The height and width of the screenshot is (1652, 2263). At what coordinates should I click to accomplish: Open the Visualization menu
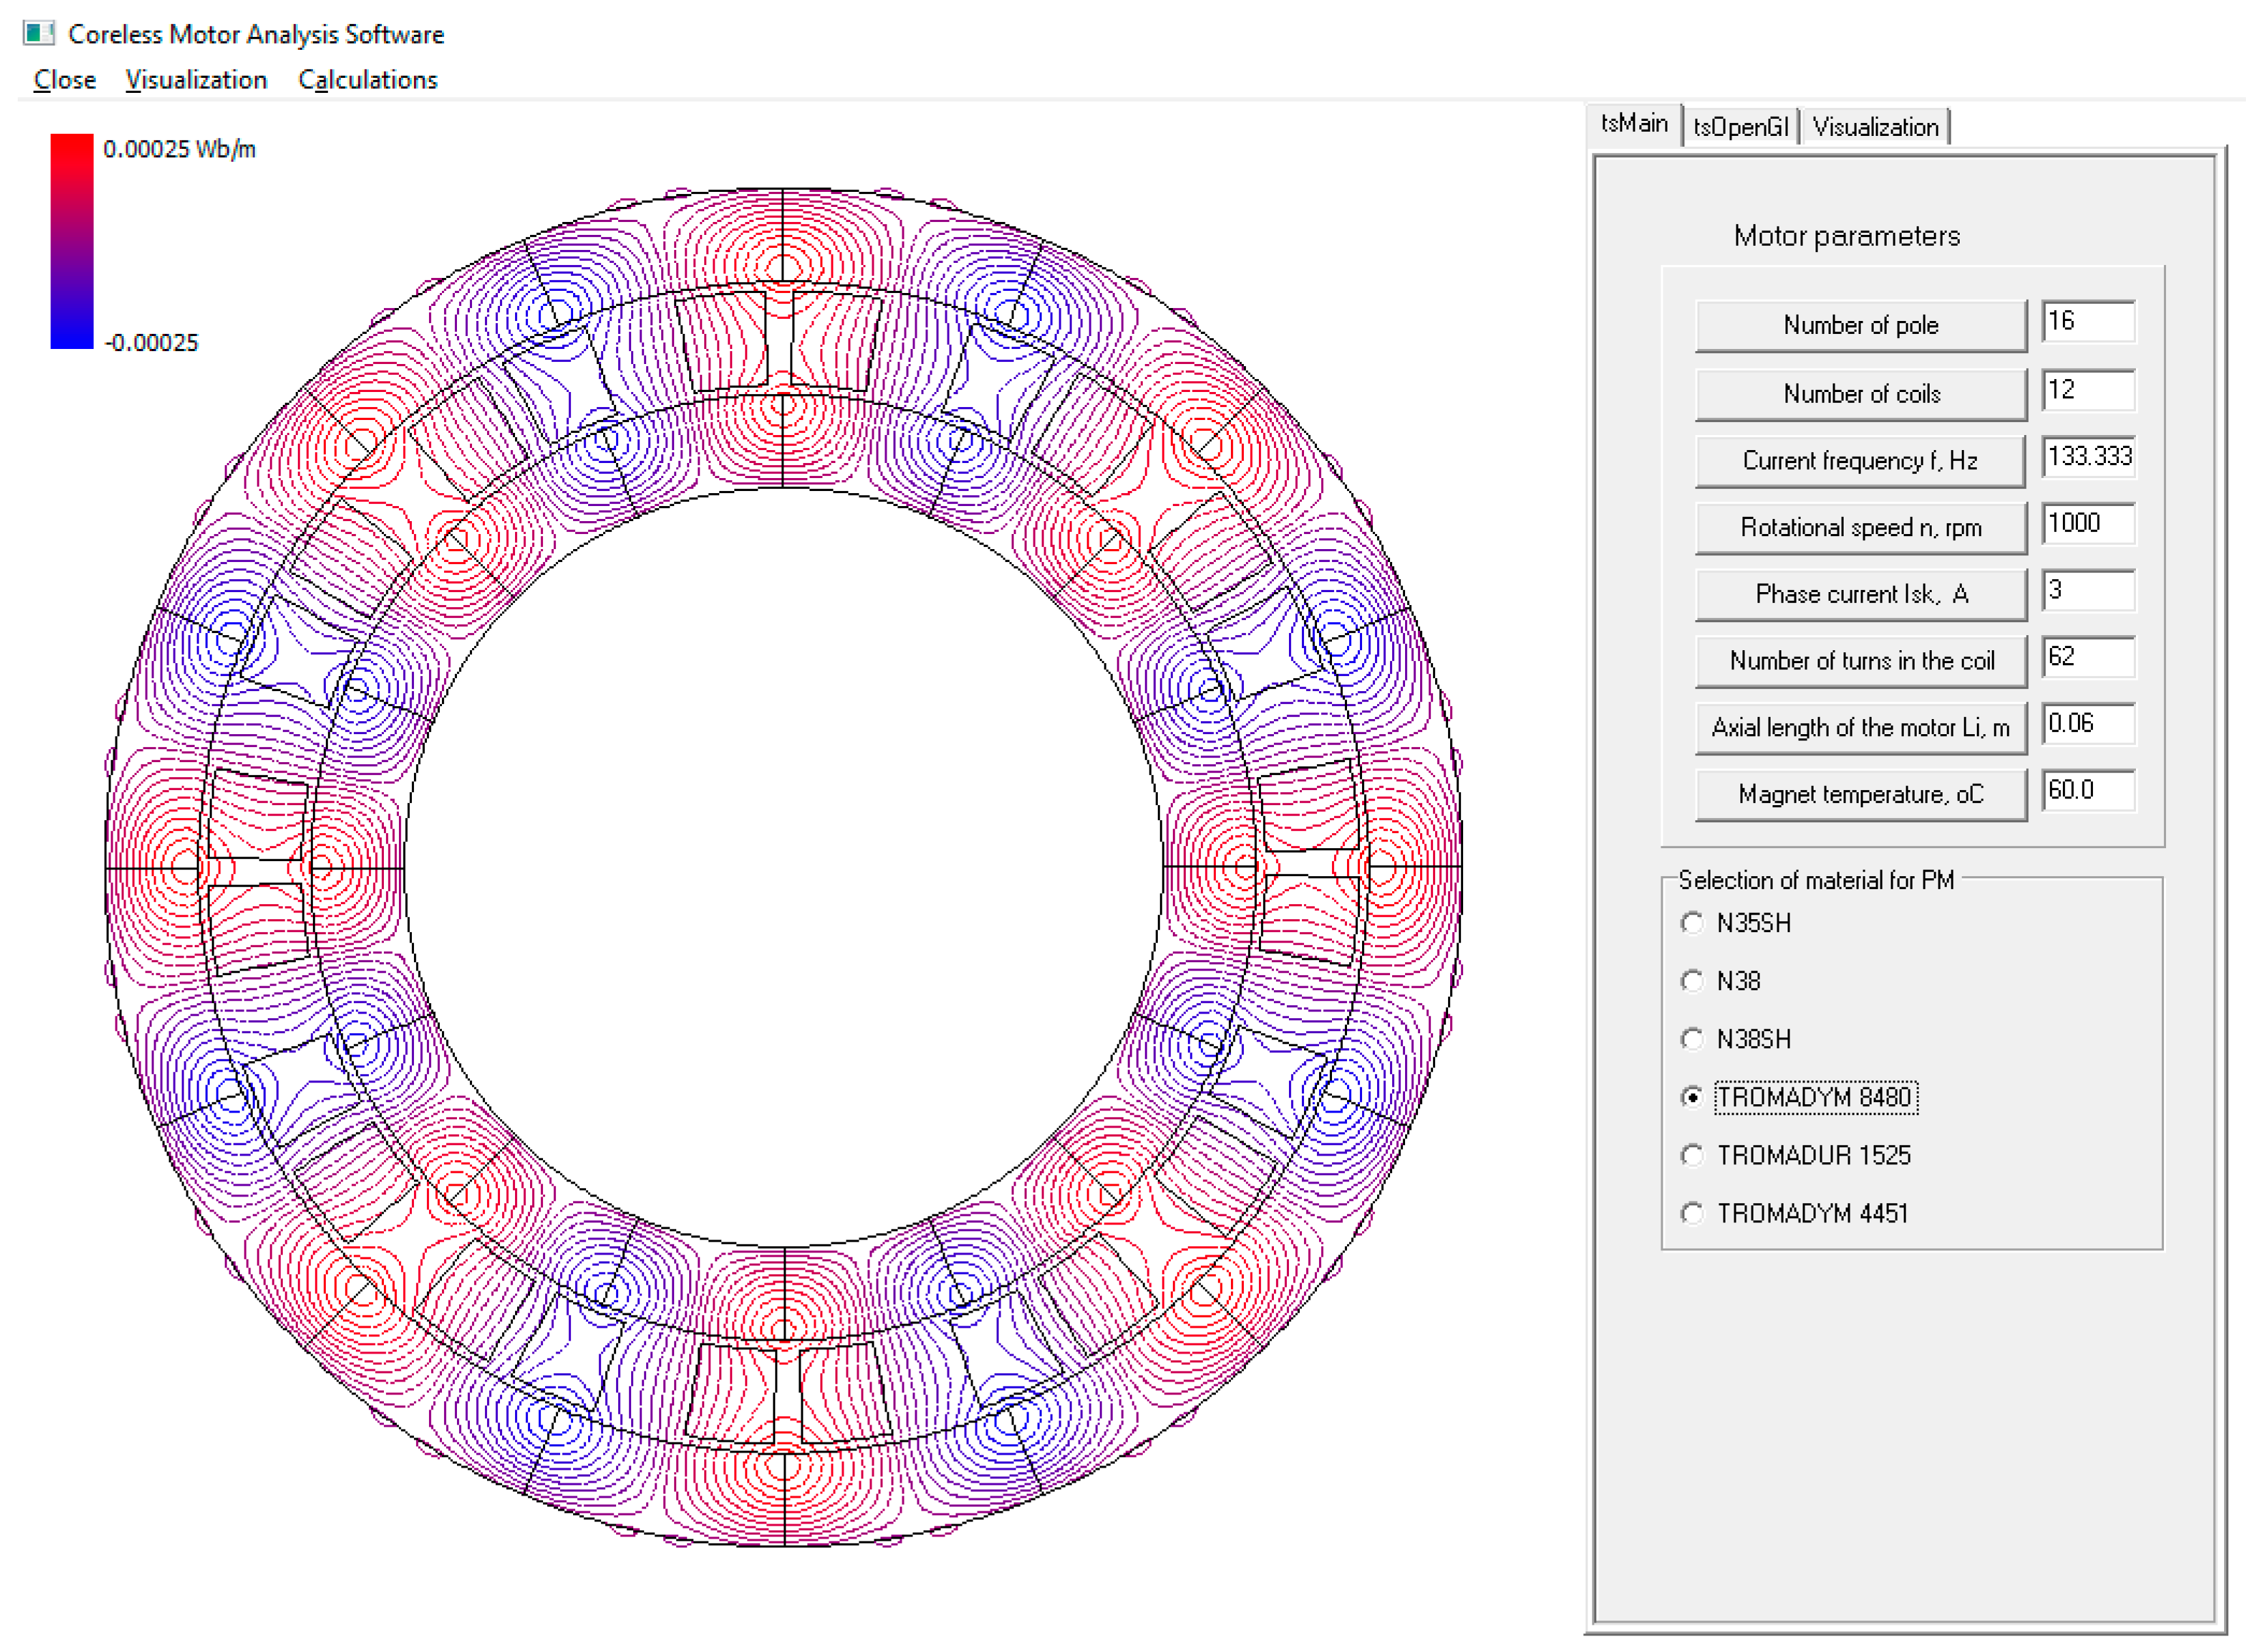196,80
